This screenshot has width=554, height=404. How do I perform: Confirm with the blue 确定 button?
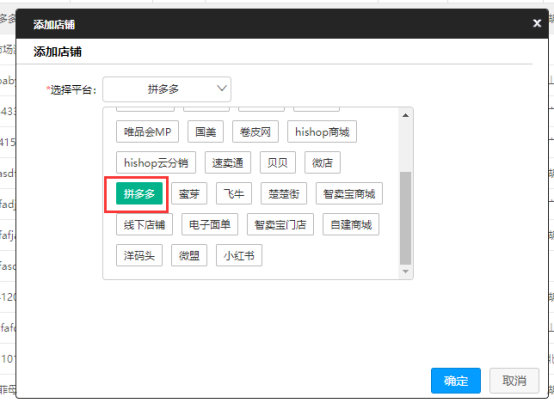click(456, 381)
